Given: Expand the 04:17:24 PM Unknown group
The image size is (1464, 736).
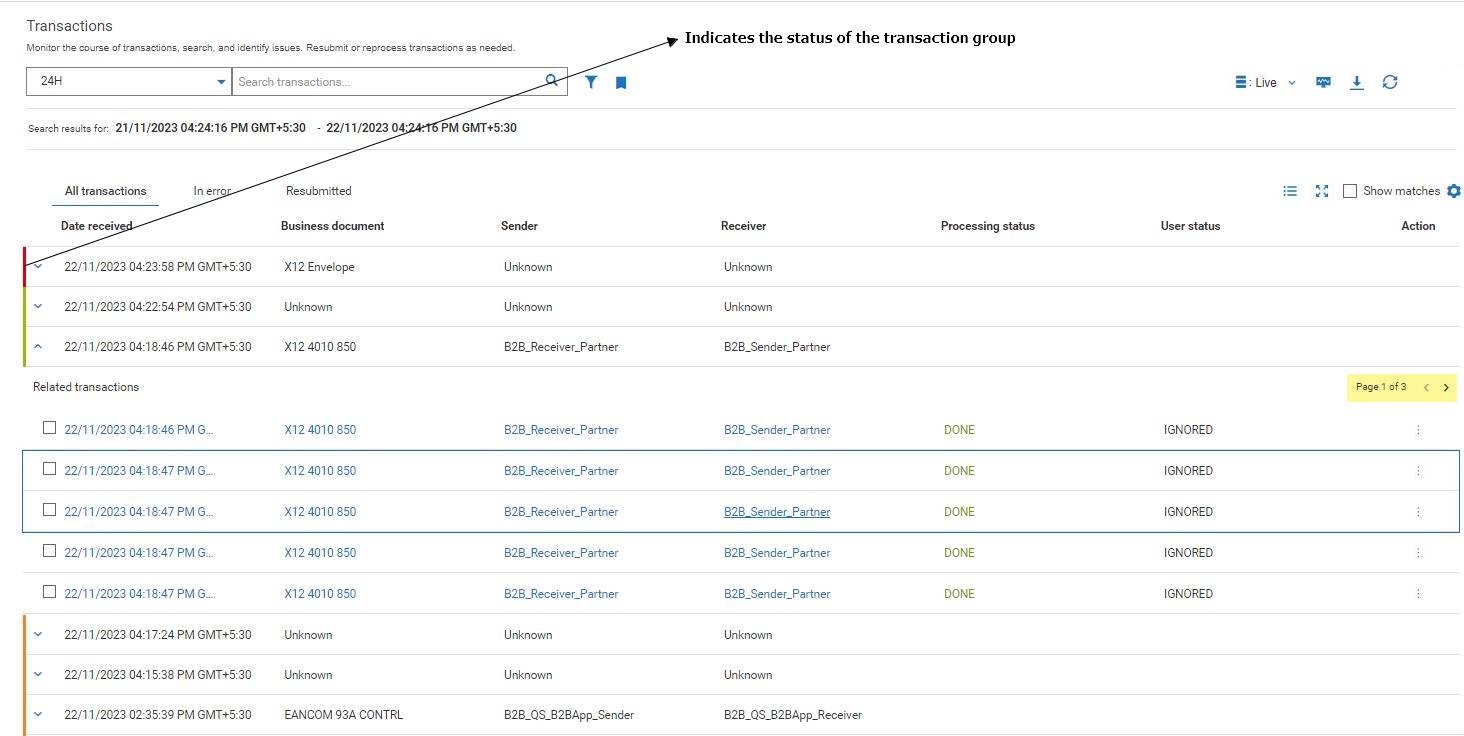Looking at the screenshot, I should tap(38, 634).
